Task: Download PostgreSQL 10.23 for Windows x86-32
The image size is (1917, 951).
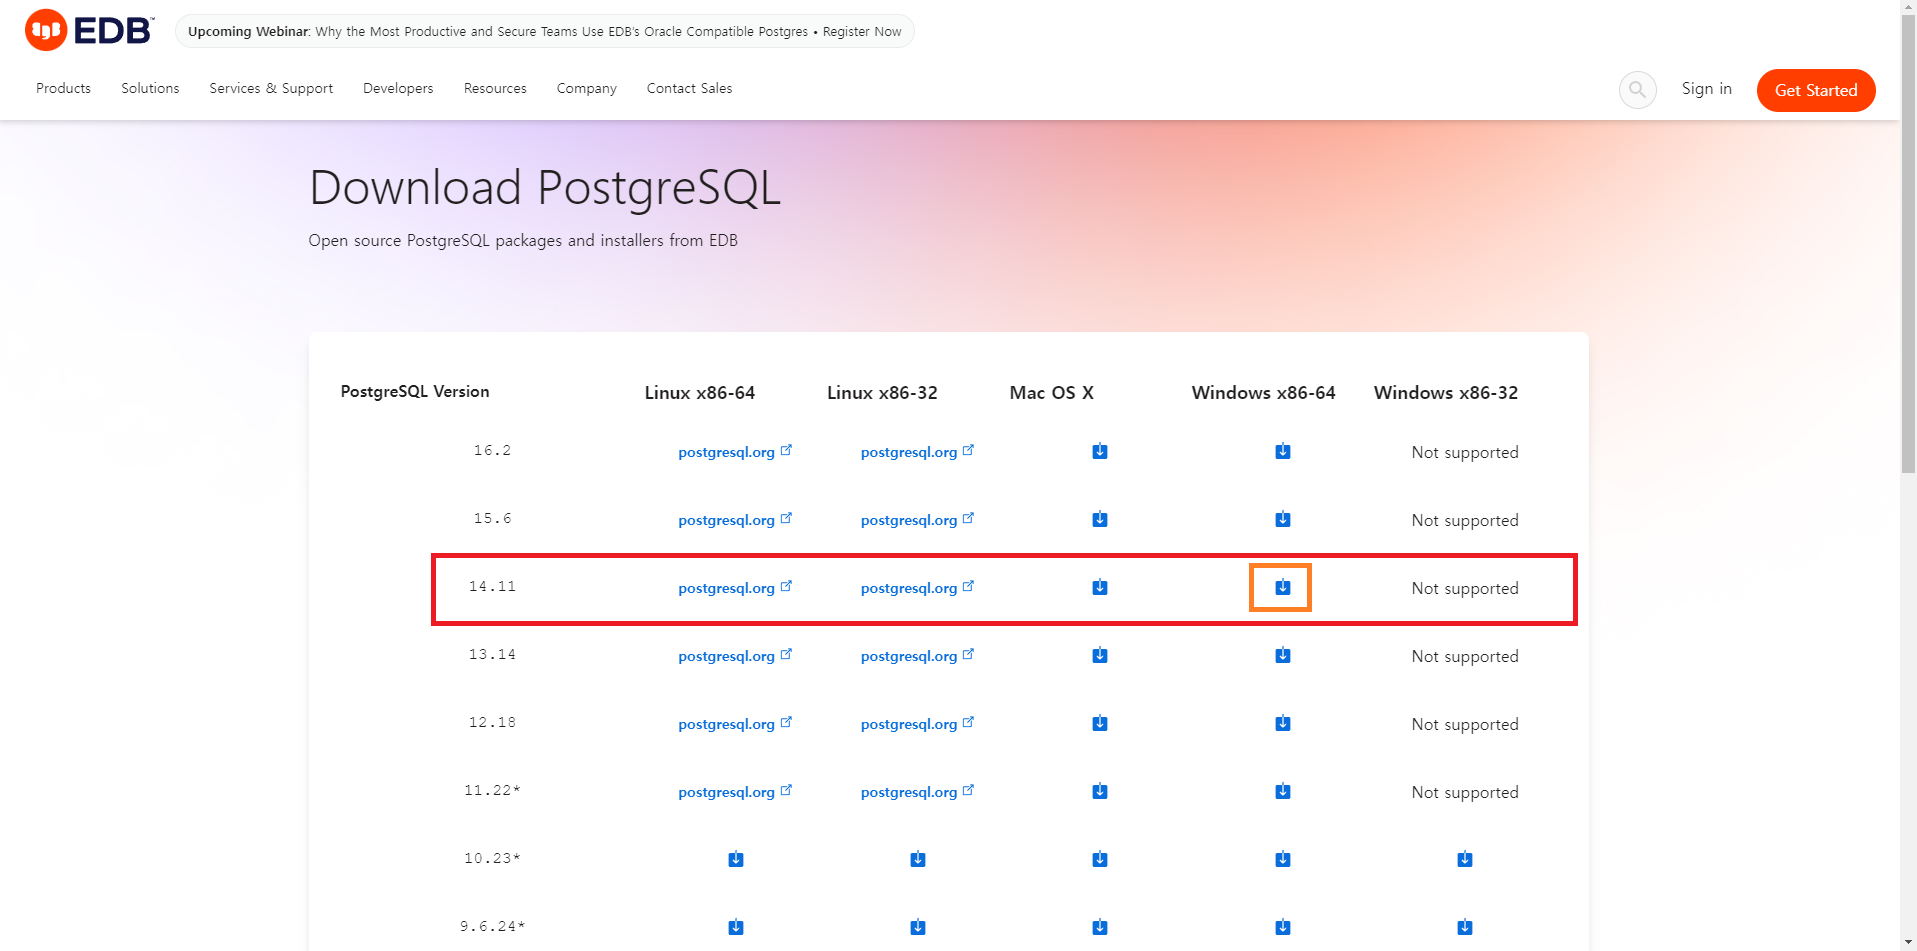Action: point(1465,860)
